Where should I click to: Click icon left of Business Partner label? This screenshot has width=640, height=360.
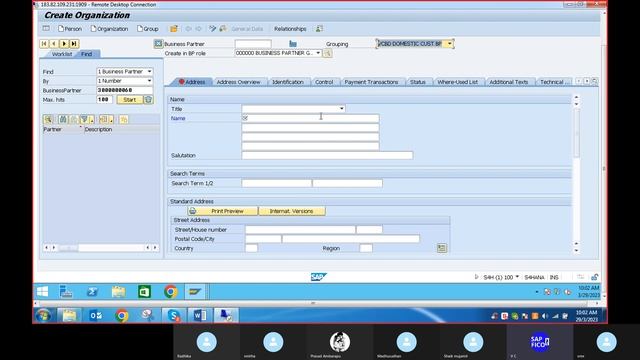coord(158,44)
